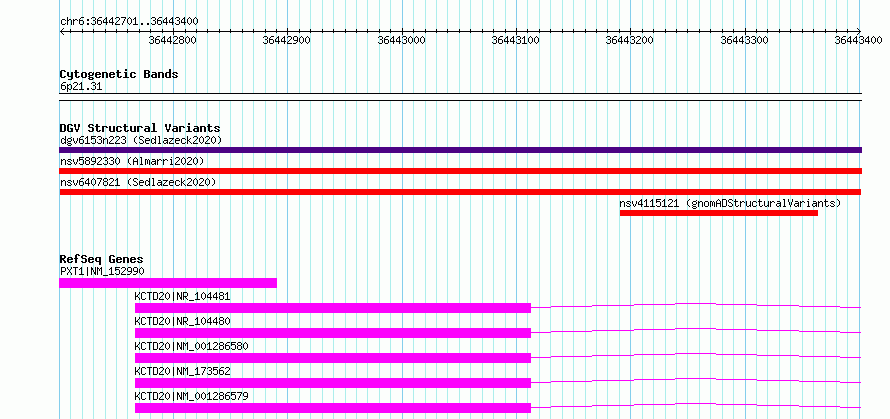The width and height of the screenshot is (890, 419).
Task: Click ruler position 36443200
Action: pyautogui.click(x=631, y=40)
